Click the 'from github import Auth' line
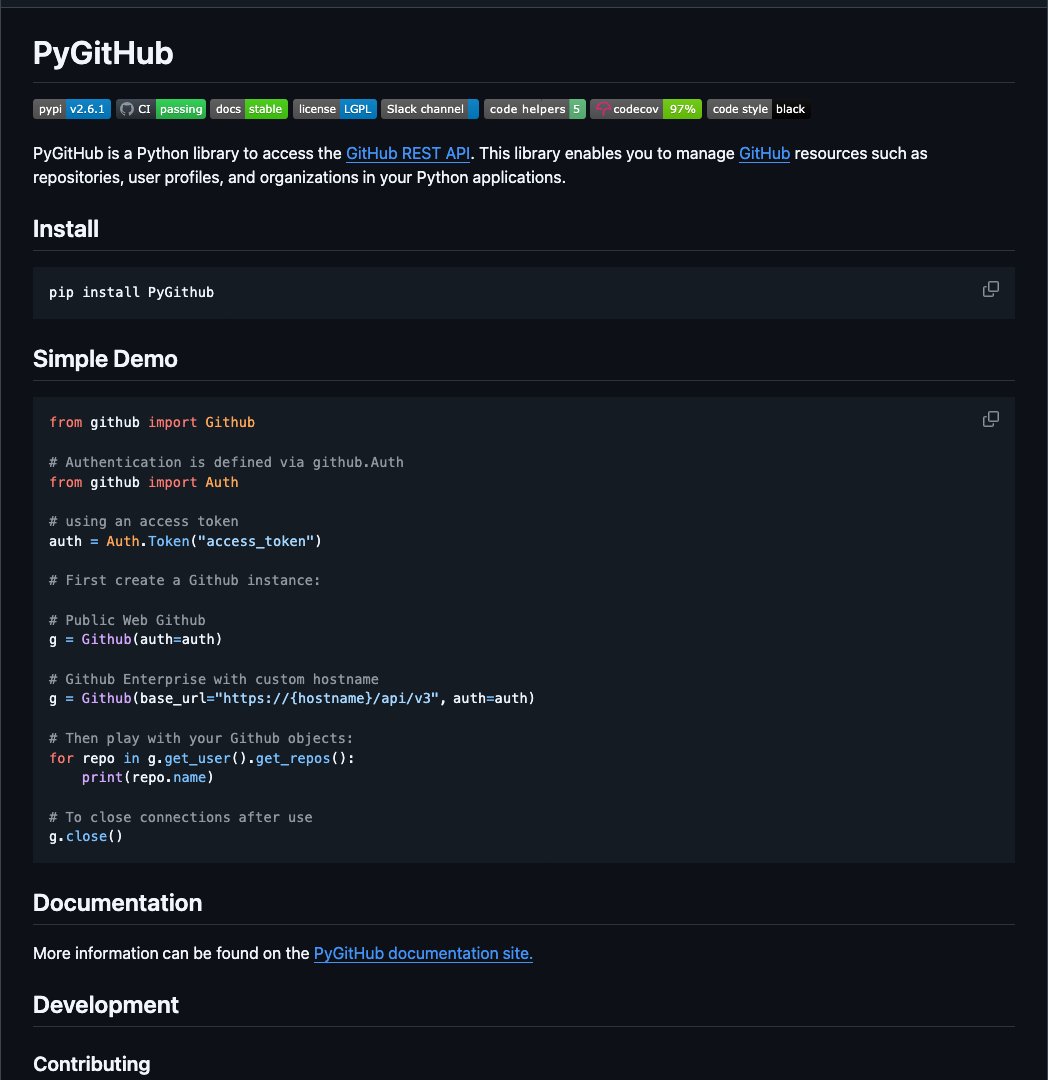This screenshot has height=1080, width=1048. 144,482
